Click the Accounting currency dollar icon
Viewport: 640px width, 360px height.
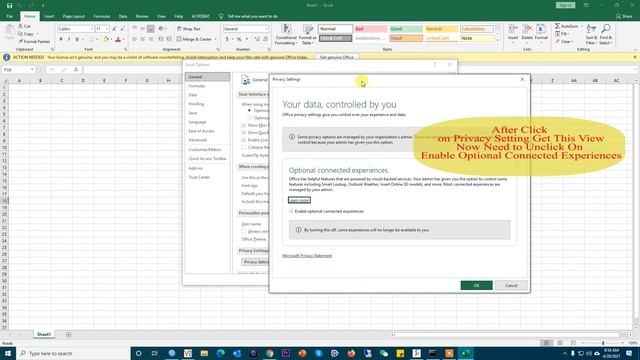(227, 39)
